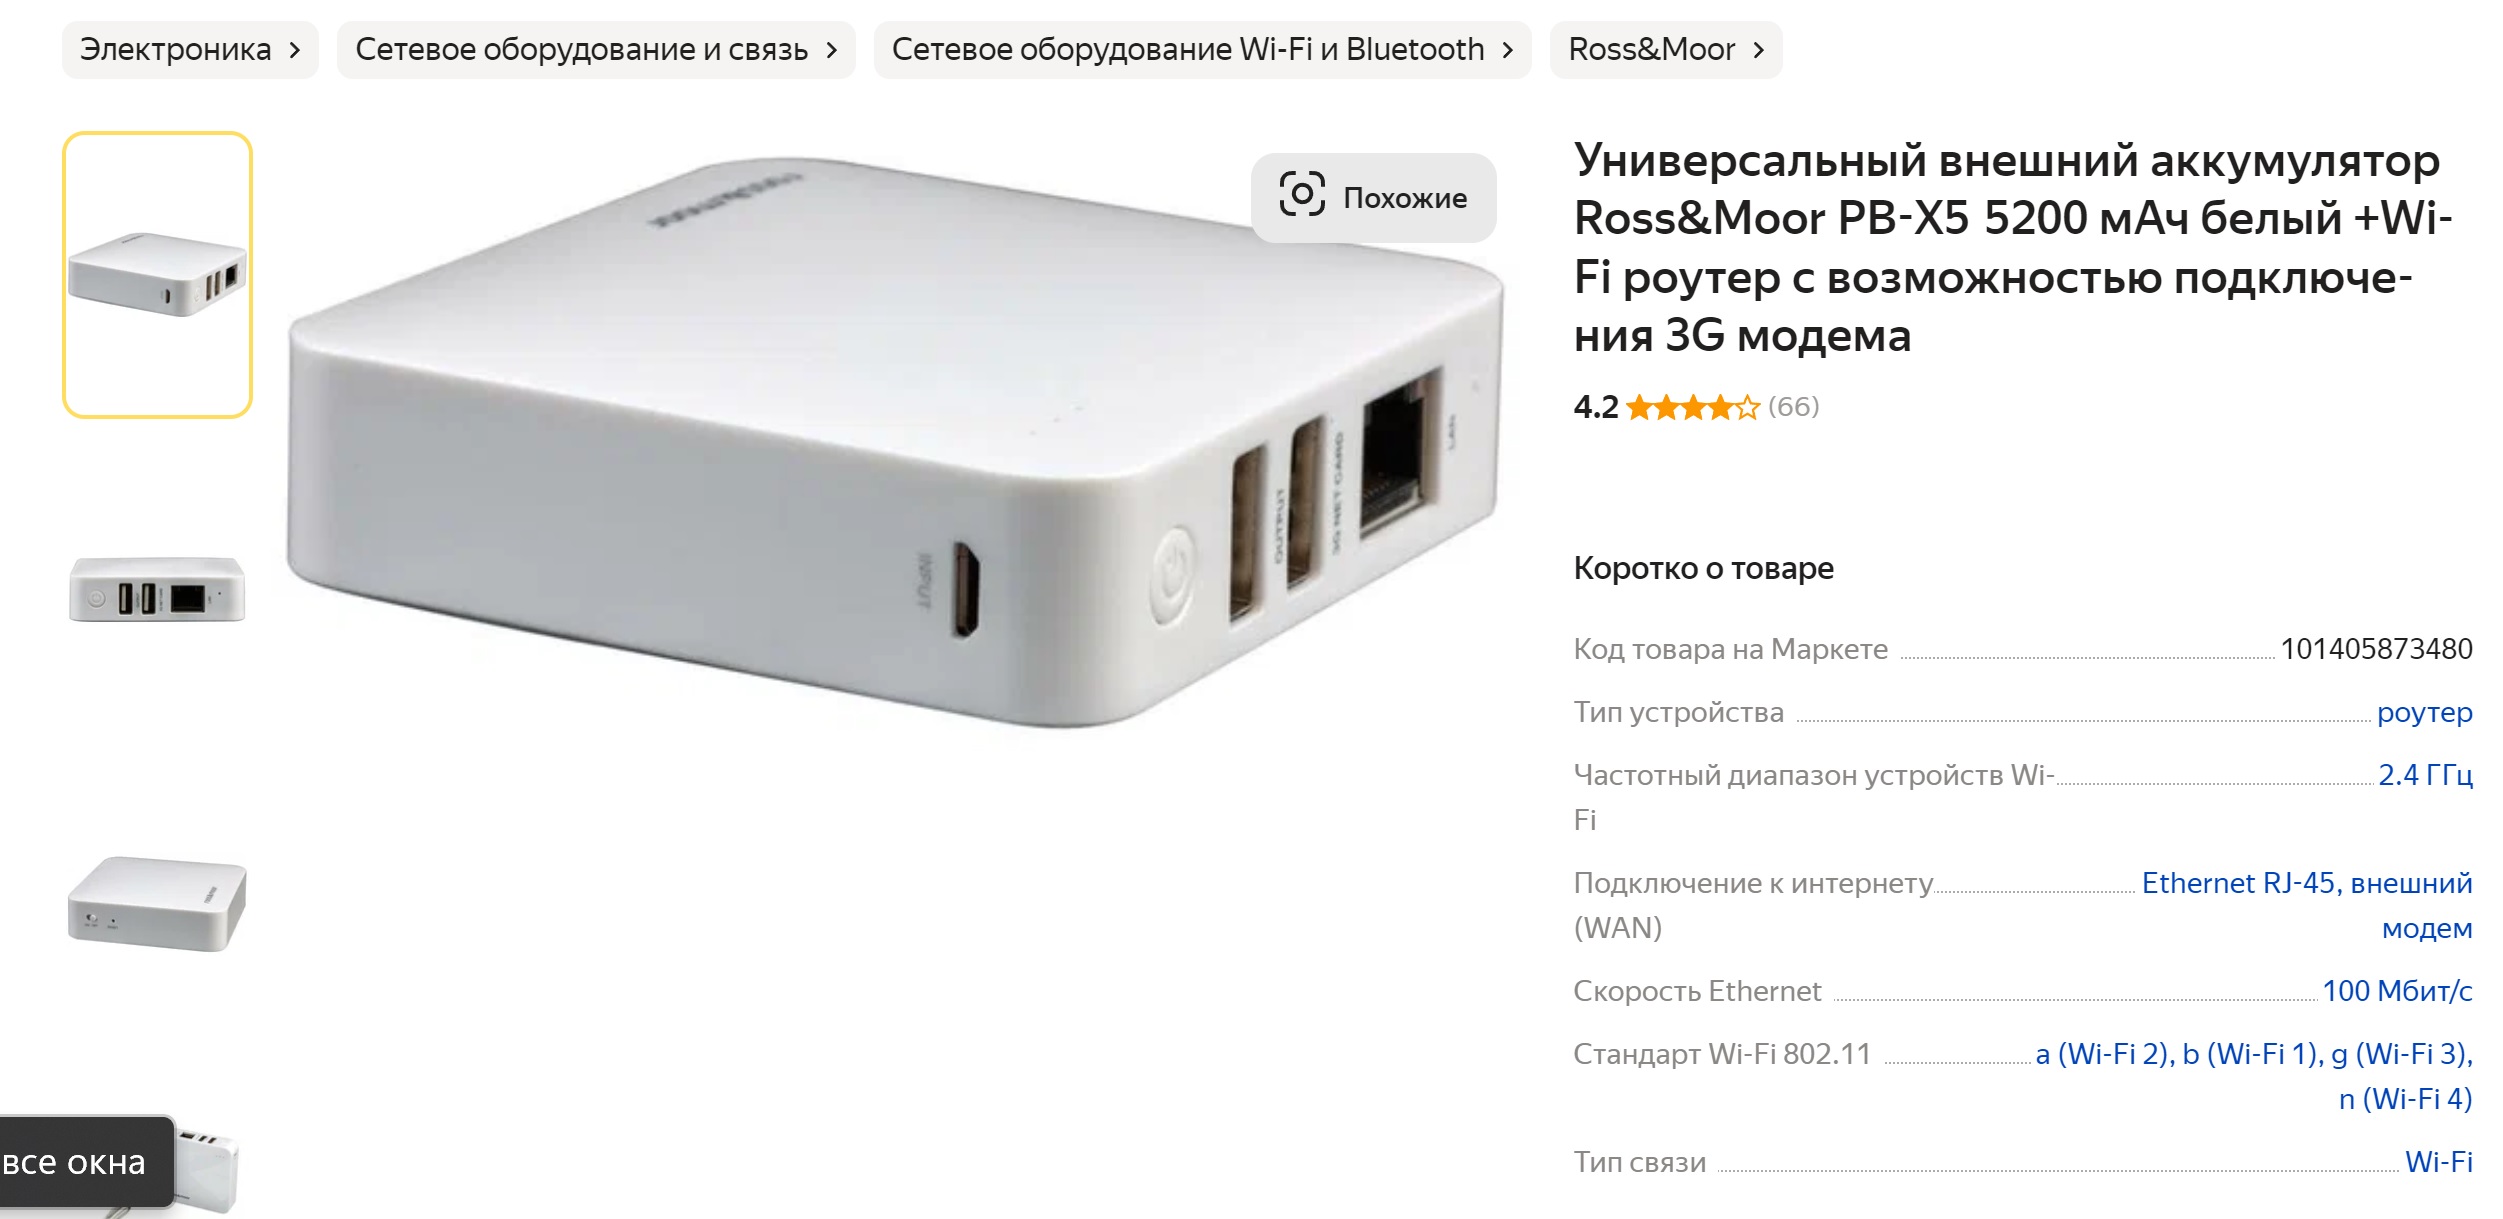Open the Электроника breadcrumb category

coord(190,50)
